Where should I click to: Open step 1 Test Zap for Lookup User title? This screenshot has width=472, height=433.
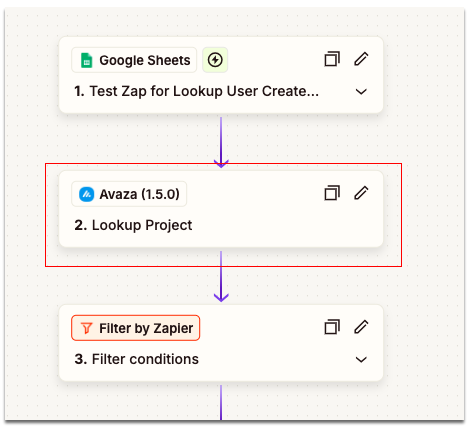pyautogui.click(x=196, y=91)
